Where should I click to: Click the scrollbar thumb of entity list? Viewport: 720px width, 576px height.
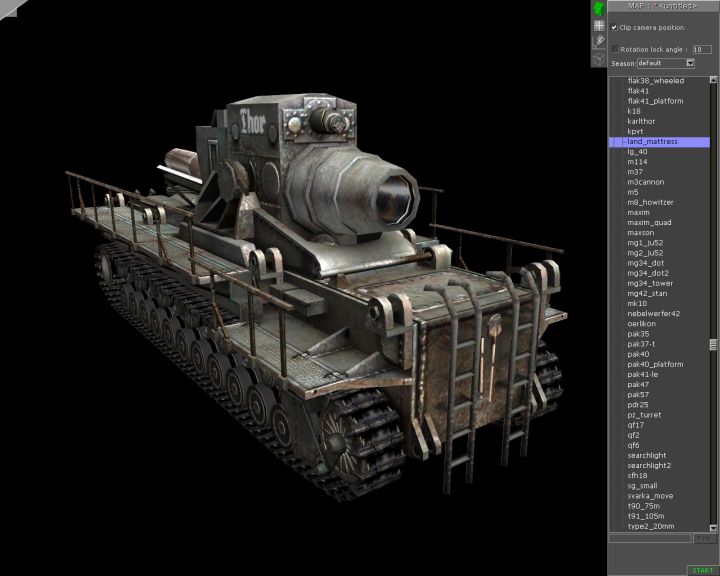(x=713, y=344)
